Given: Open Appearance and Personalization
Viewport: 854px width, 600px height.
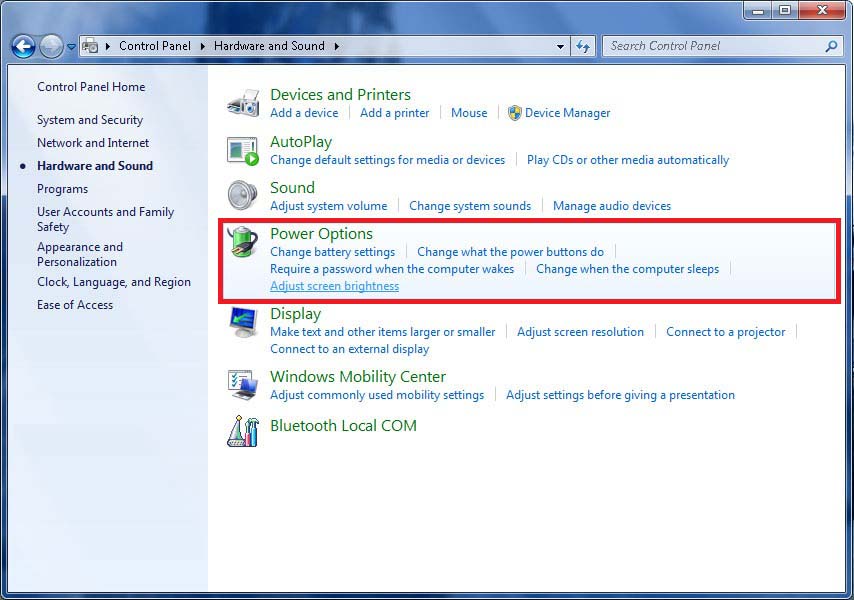Looking at the screenshot, I should coord(80,254).
